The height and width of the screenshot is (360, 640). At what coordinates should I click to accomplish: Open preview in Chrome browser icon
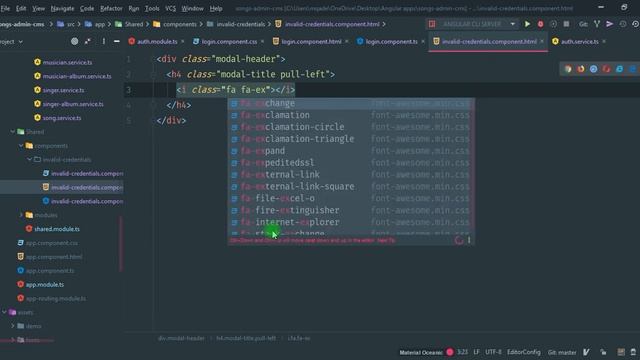[568, 69]
